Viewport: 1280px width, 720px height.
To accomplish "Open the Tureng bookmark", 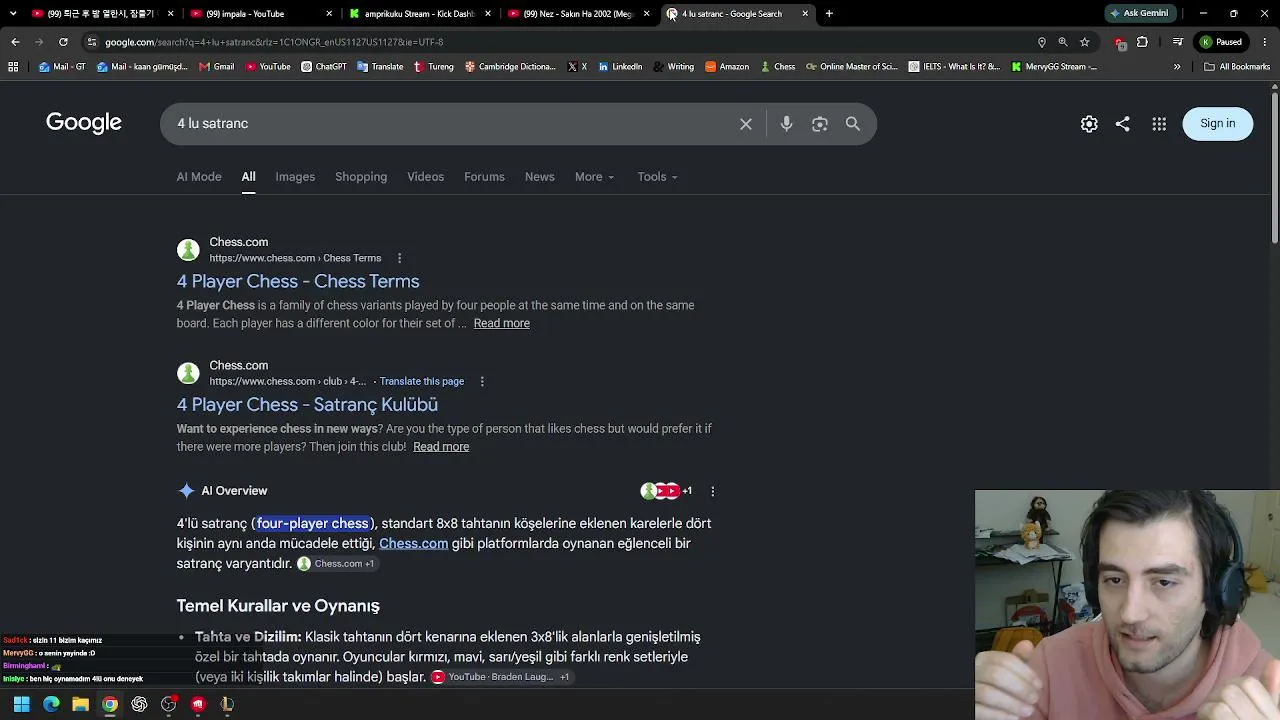I will coord(433,67).
